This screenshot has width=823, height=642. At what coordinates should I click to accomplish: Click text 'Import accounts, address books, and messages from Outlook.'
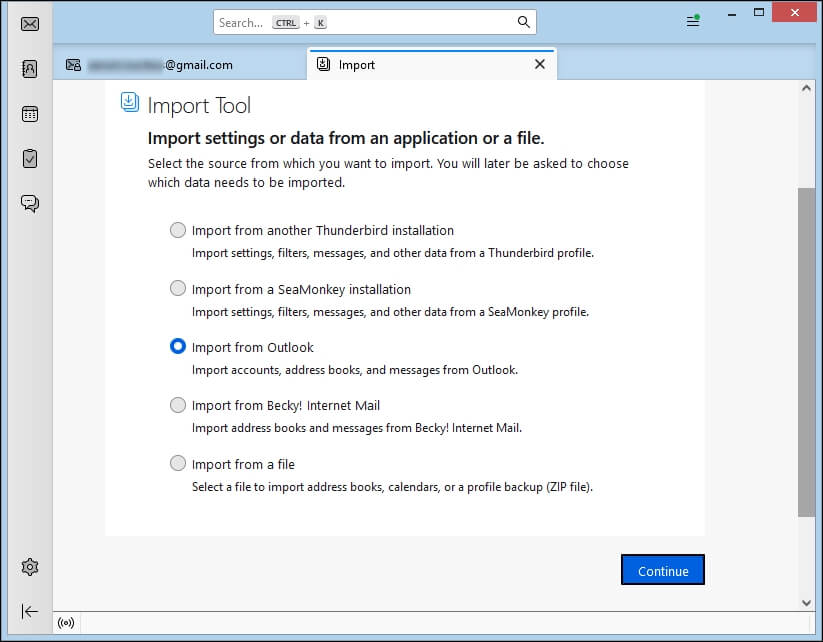tap(355, 370)
